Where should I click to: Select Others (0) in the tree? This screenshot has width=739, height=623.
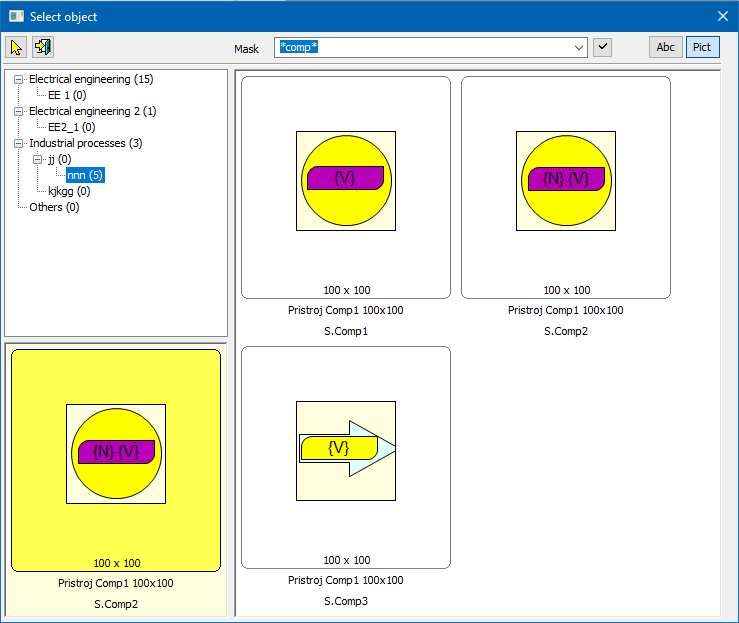tap(54, 207)
